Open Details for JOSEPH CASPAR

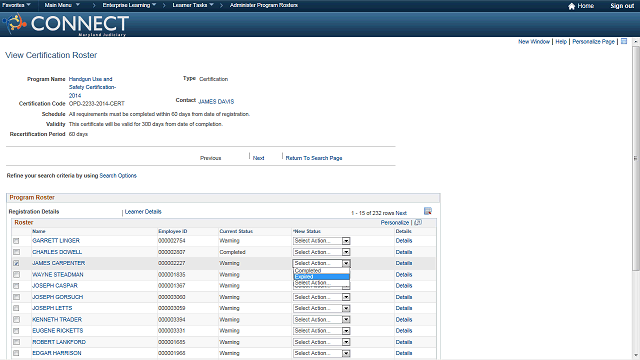(x=404, y=286)
